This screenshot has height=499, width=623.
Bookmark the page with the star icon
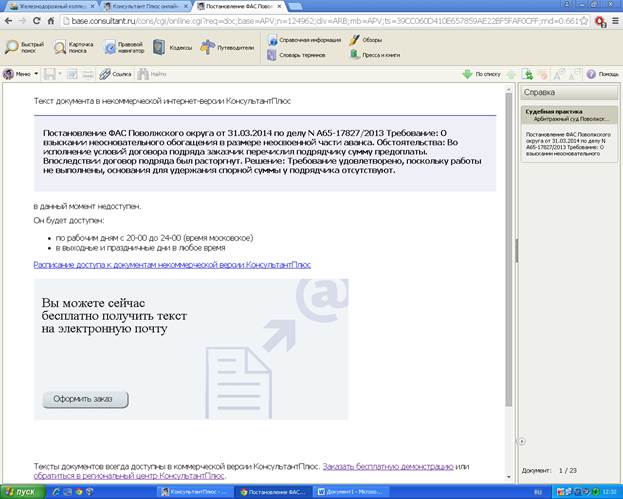(x=584, y=21)
